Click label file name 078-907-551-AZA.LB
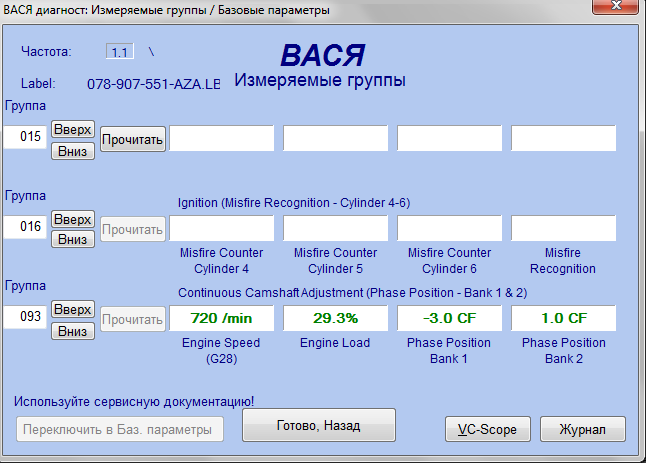The width and height of the screenshot is (646, 463). point(153,84)
